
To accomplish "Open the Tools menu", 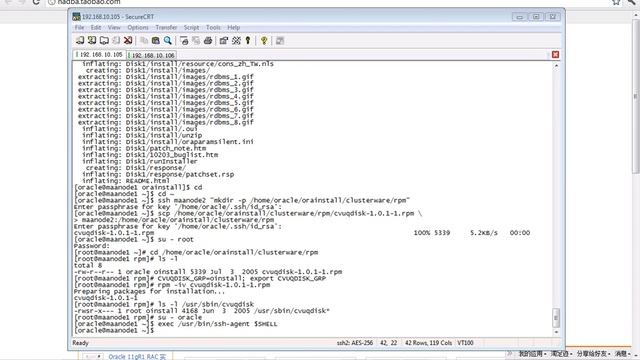I will tap(213, 27).
